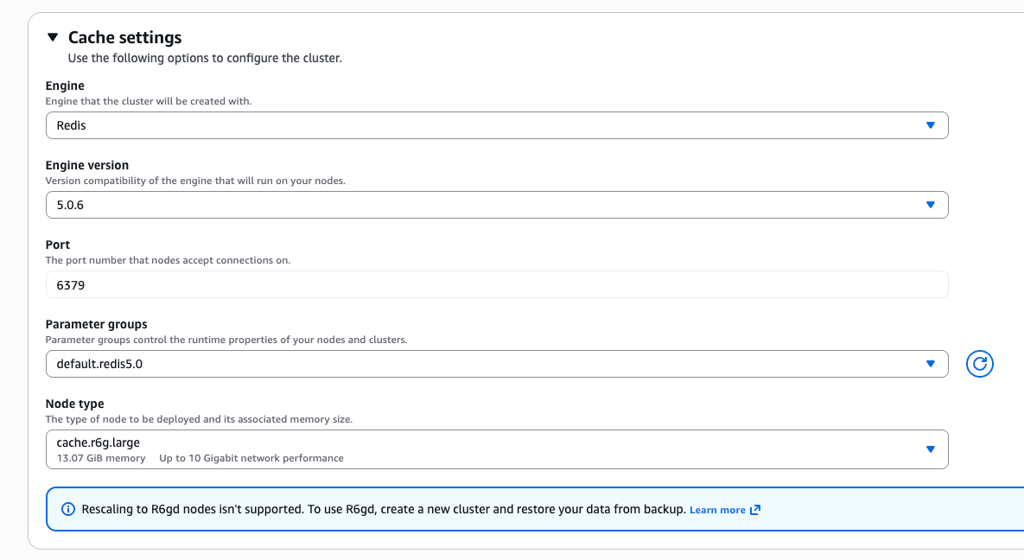Click the 'Version compatibility of the engine' description
The height and width of the screenshot is (560, 1024).
coord(195,181)
